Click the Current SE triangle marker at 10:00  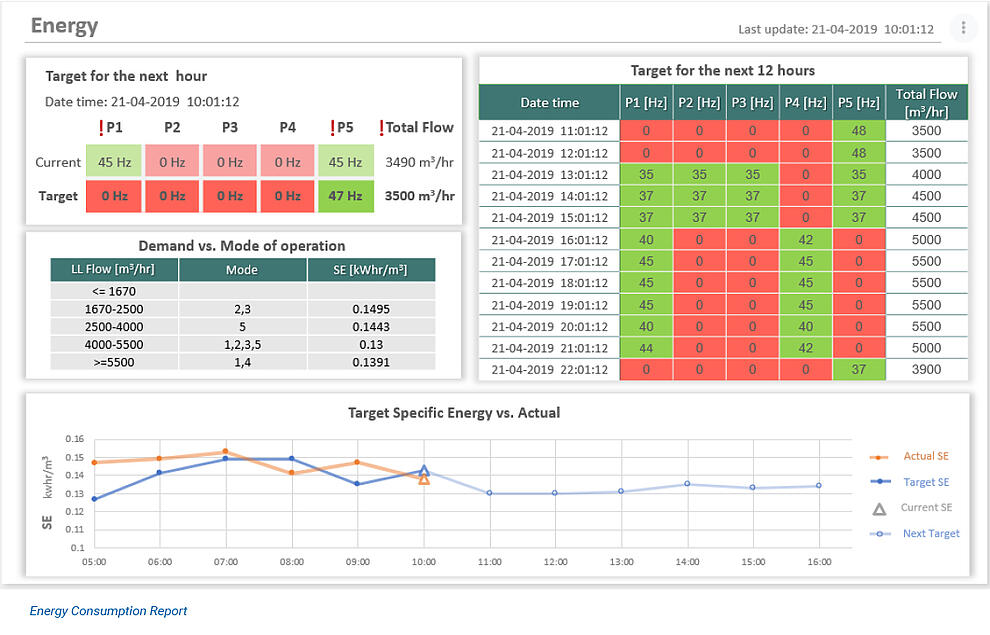[x=424, y=479]
